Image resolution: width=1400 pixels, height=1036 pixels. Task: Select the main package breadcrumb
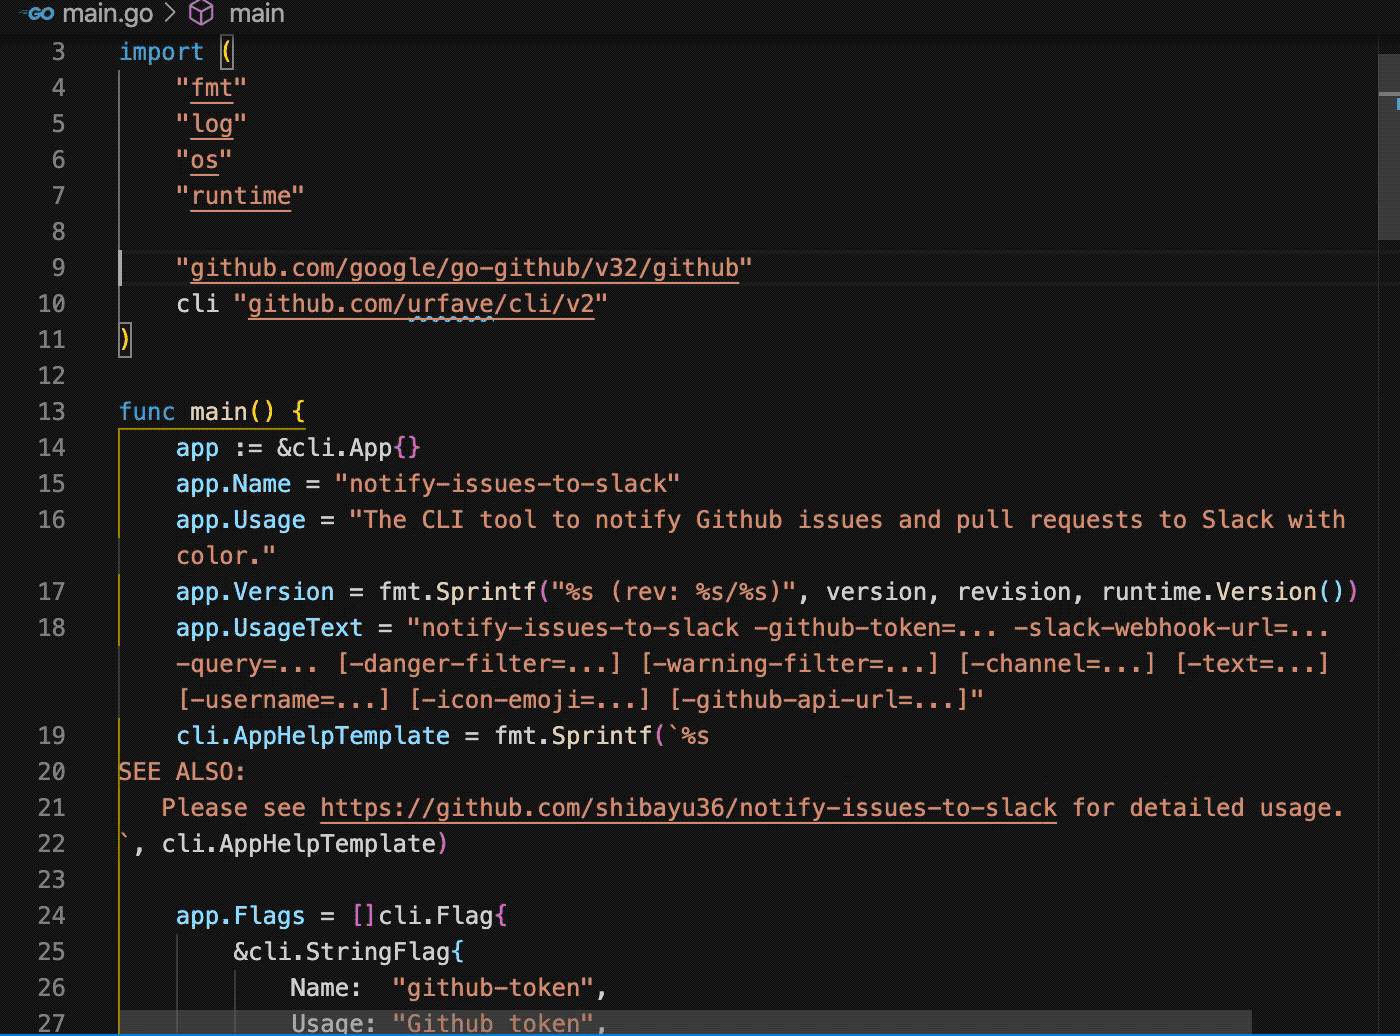[257, 14]
